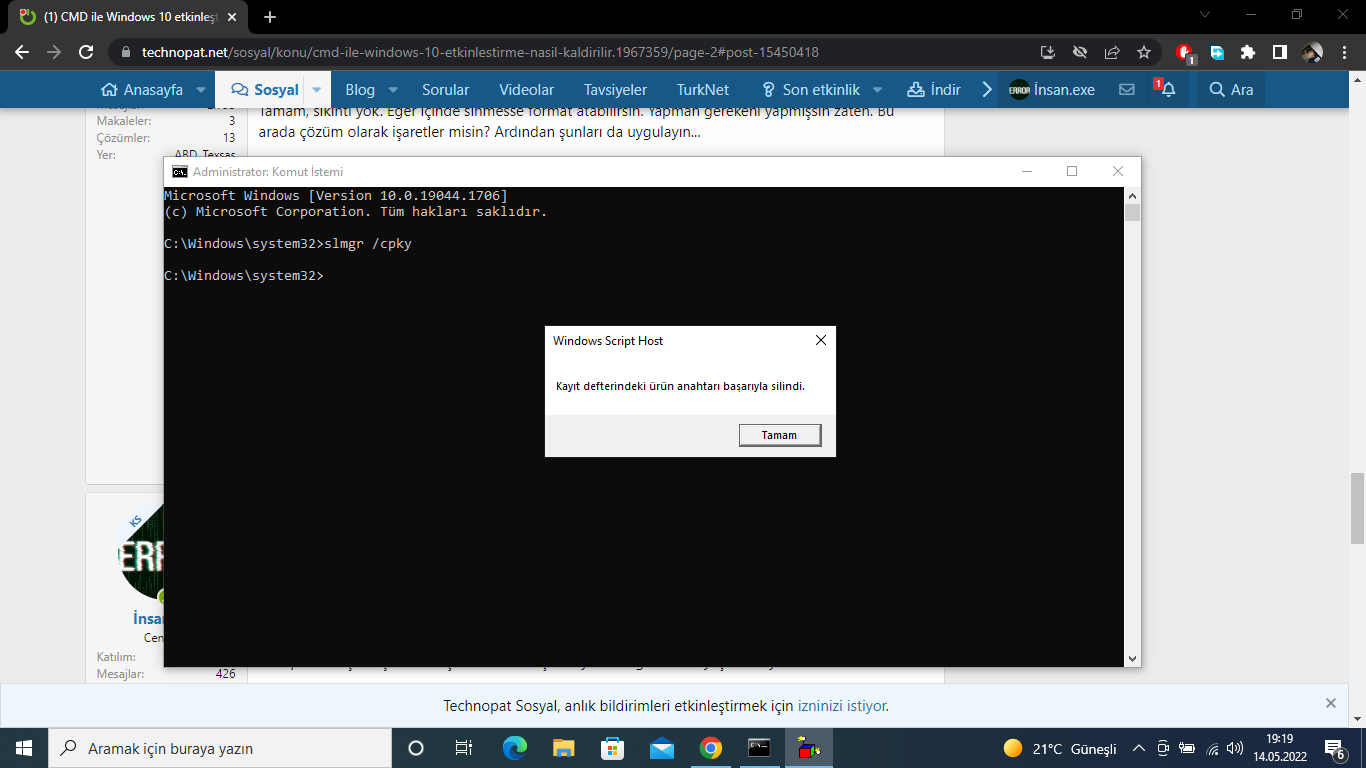Click the taskbar search box
The height and width of the screenshot is (768, 1366).
pos(219,748)
